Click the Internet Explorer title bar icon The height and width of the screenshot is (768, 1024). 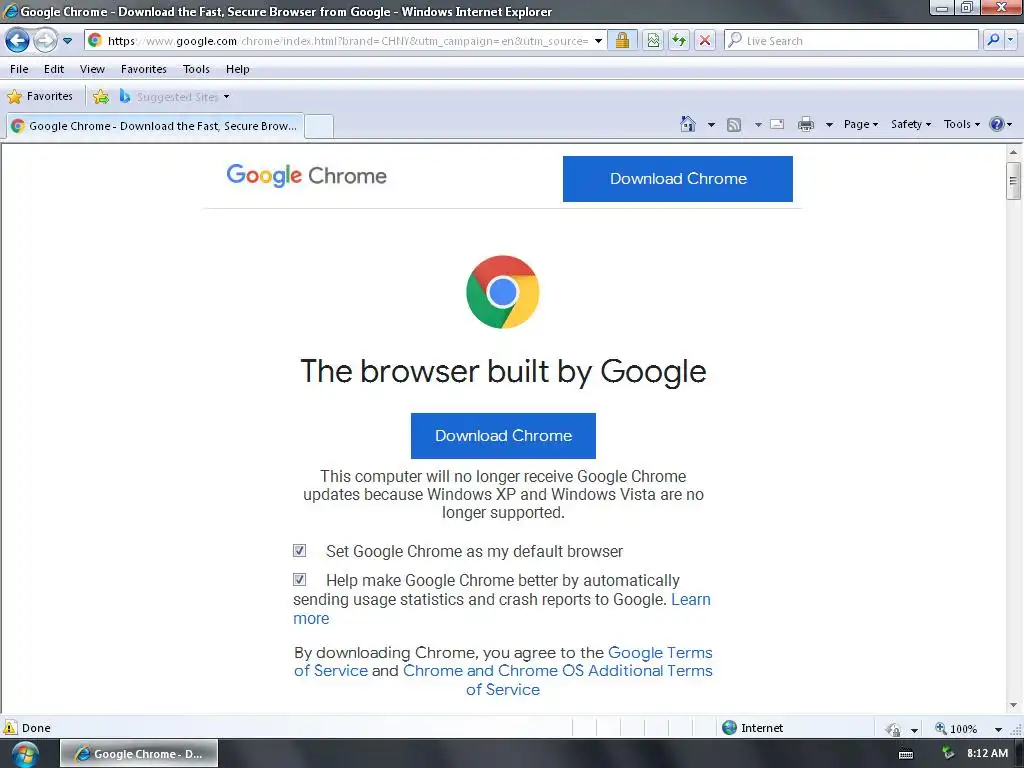click(10, 11)
